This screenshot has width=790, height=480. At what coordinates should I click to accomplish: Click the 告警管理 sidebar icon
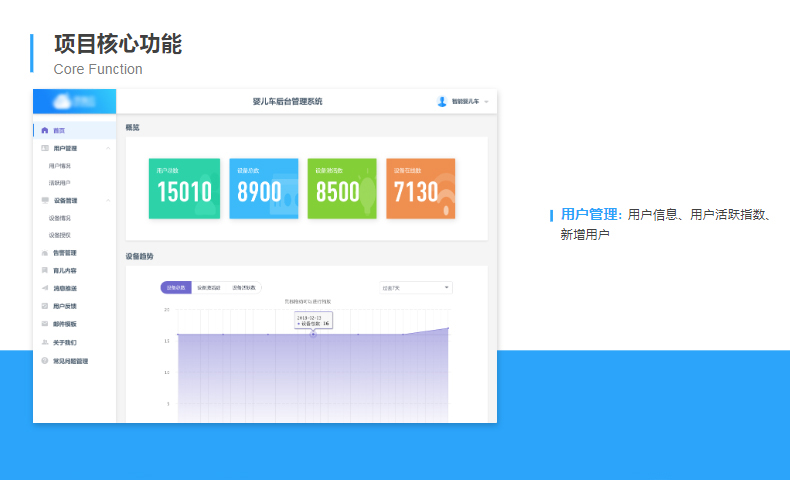pos(44,253)
